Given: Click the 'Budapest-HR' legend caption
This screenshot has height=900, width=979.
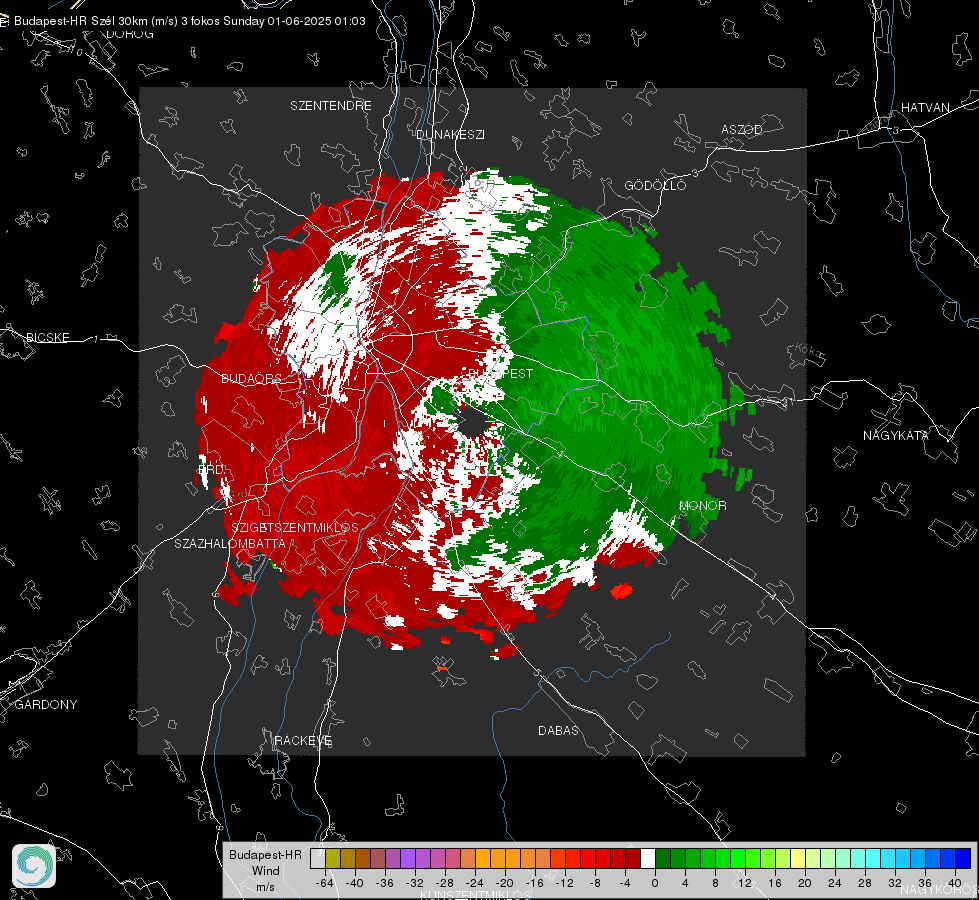Looking at the screenshot, I should click(265, 855).
